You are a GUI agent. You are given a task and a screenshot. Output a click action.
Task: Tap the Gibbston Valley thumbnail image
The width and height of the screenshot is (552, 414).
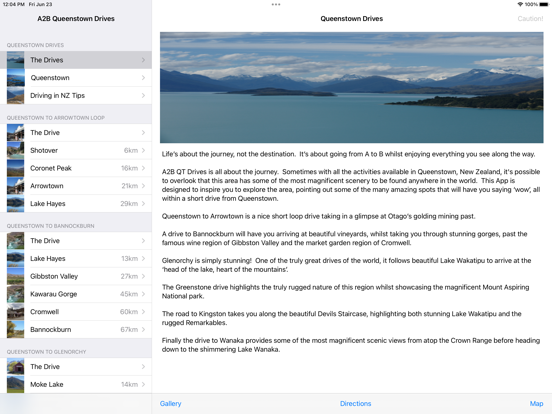pyautogui.click(x=15, y=276)
